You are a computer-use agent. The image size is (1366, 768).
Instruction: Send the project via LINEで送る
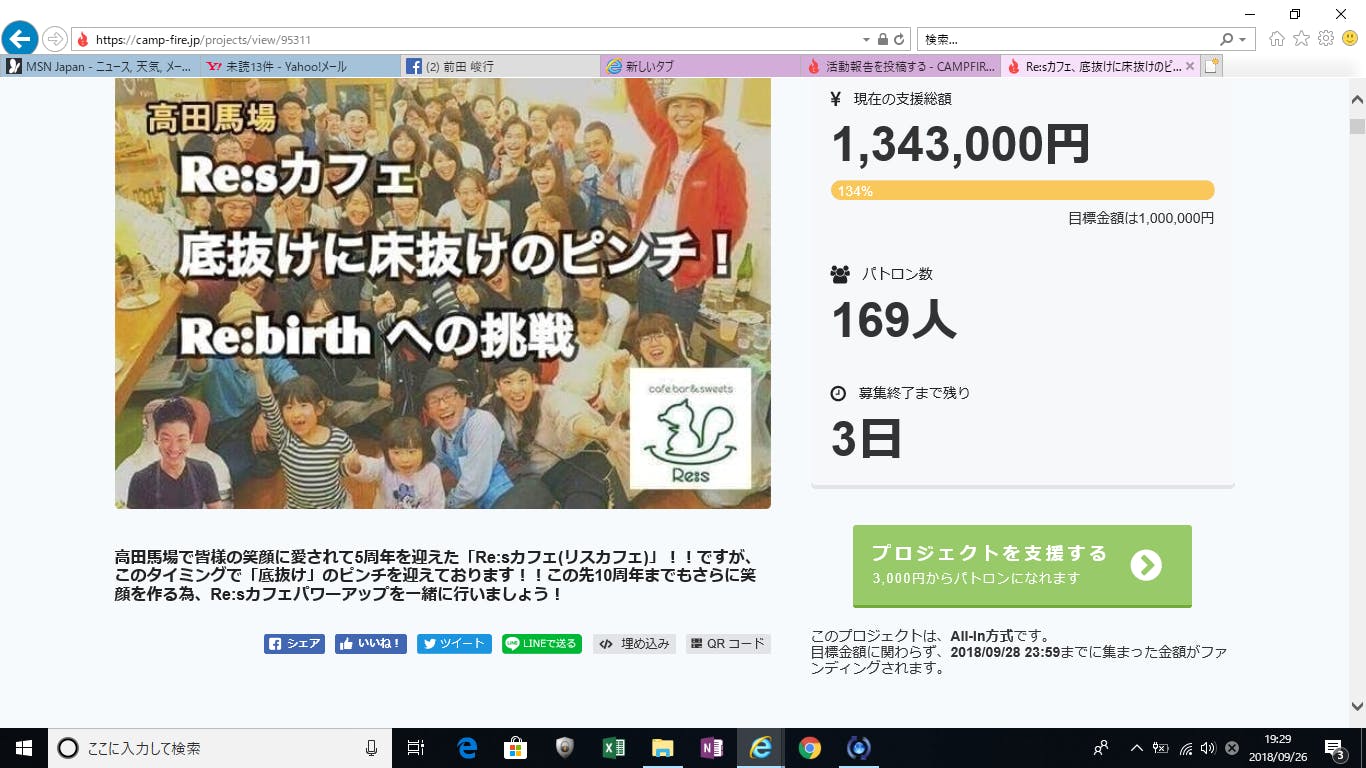(540, 644)
